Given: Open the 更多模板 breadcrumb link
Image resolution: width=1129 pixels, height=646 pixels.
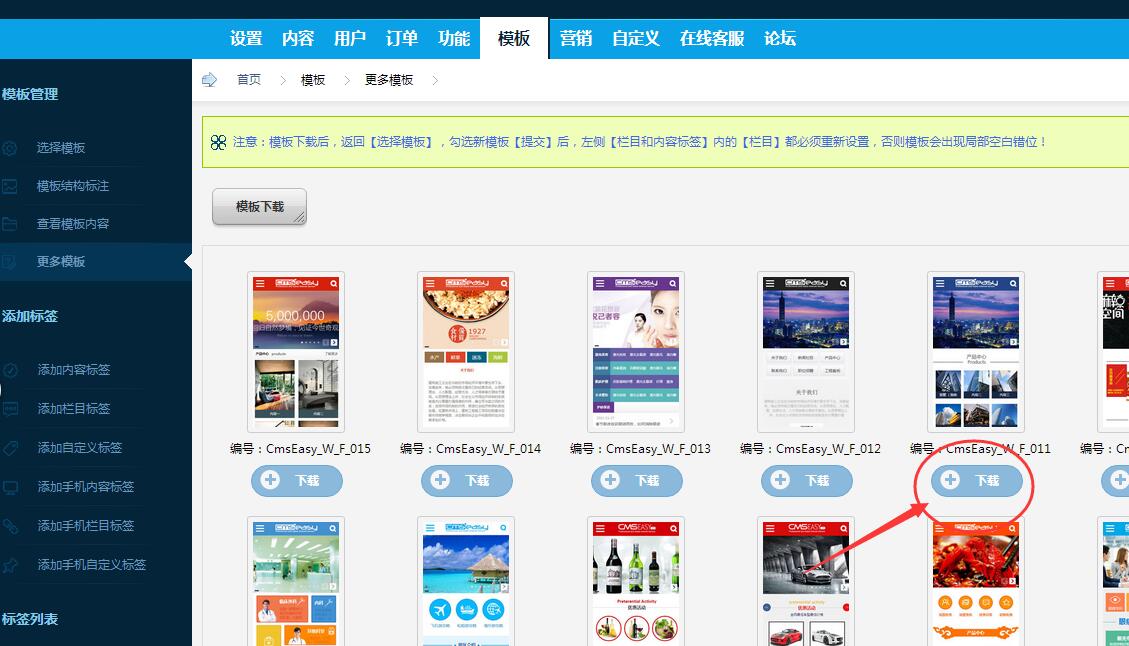Looking at the screenshot, I should (x=388, y=80).
